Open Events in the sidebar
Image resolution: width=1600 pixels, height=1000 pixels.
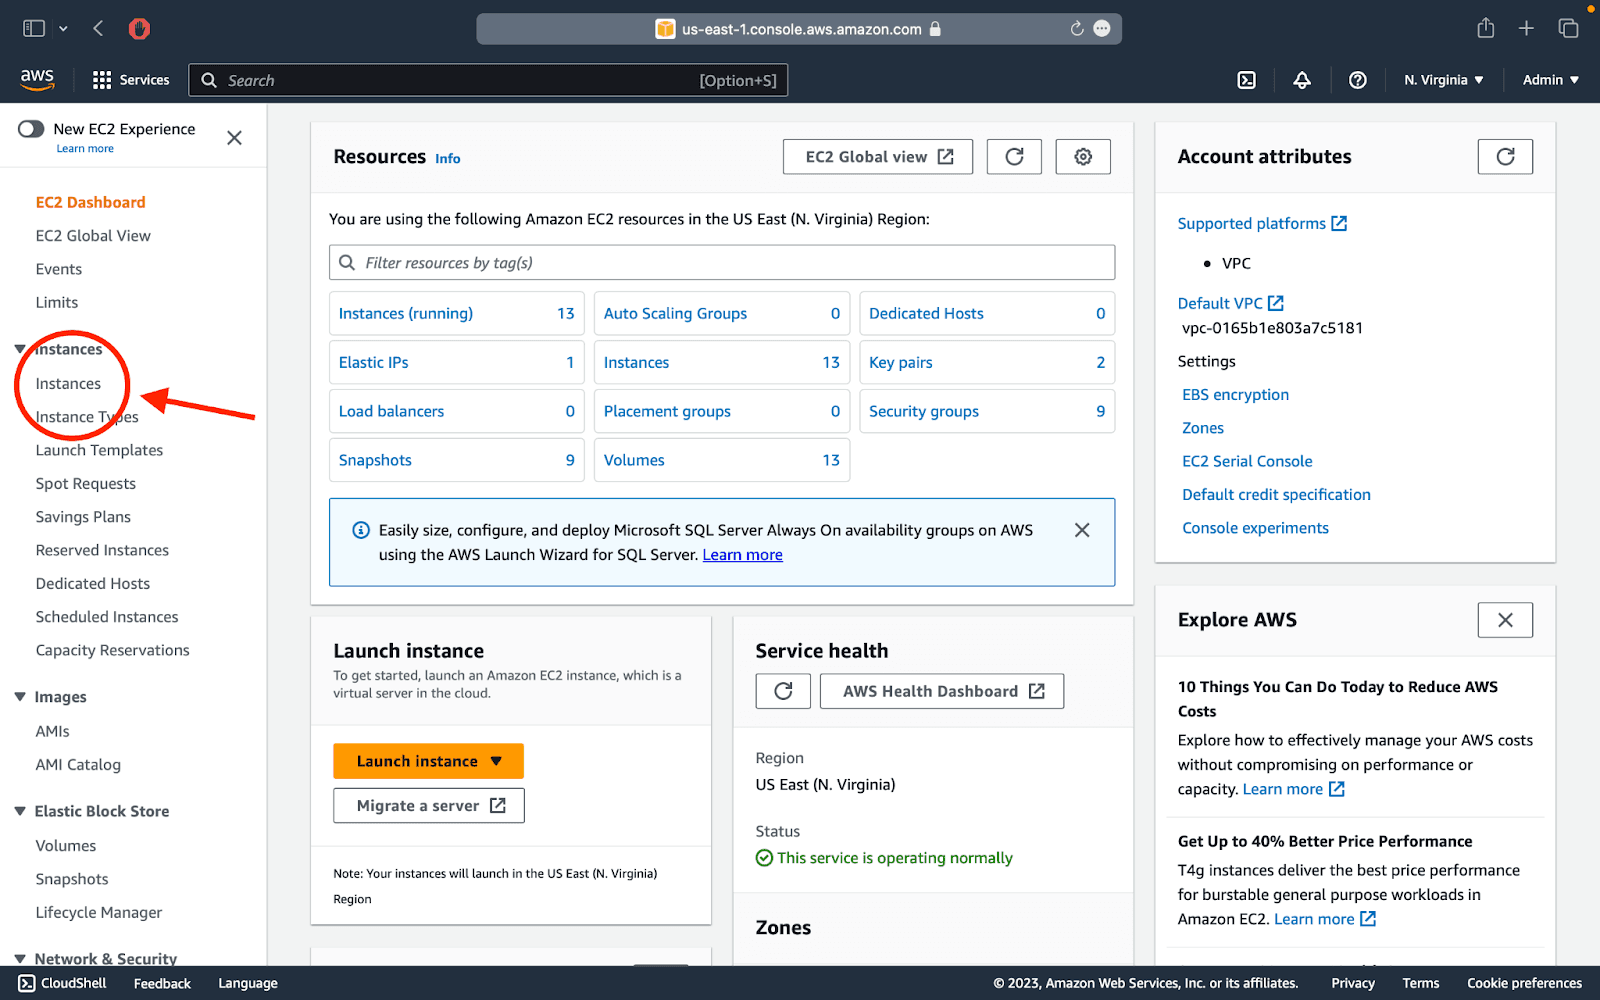pos(59,269)
